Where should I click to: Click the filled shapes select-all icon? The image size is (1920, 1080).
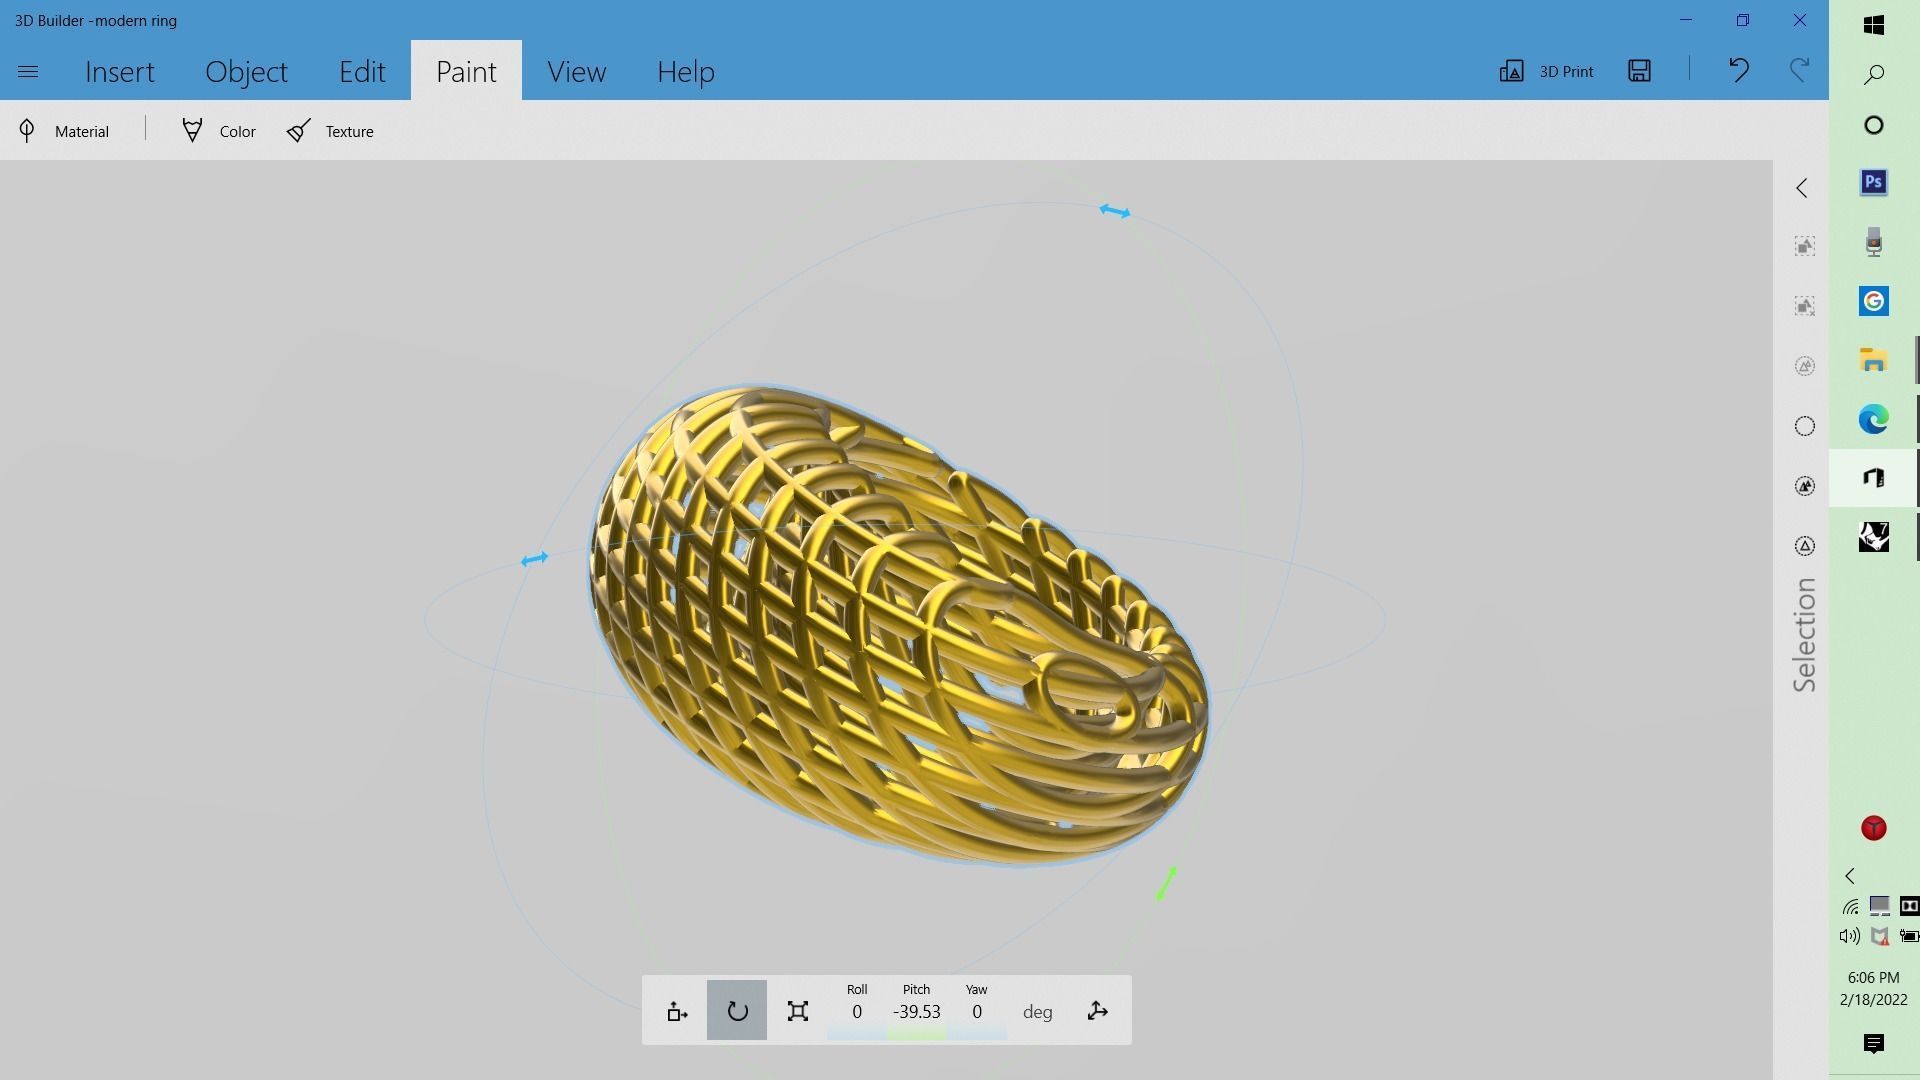coord(1804,486)
